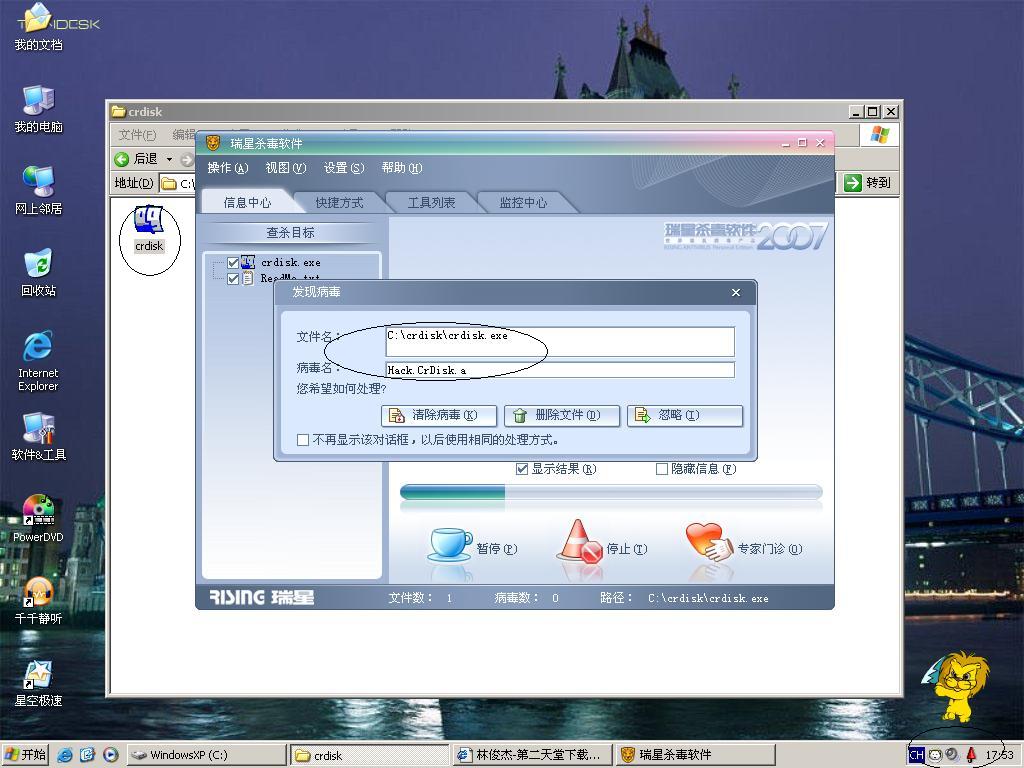Open 帮助(H) menu
Viewport: 1024px width, 768px height.
[402, 168]
